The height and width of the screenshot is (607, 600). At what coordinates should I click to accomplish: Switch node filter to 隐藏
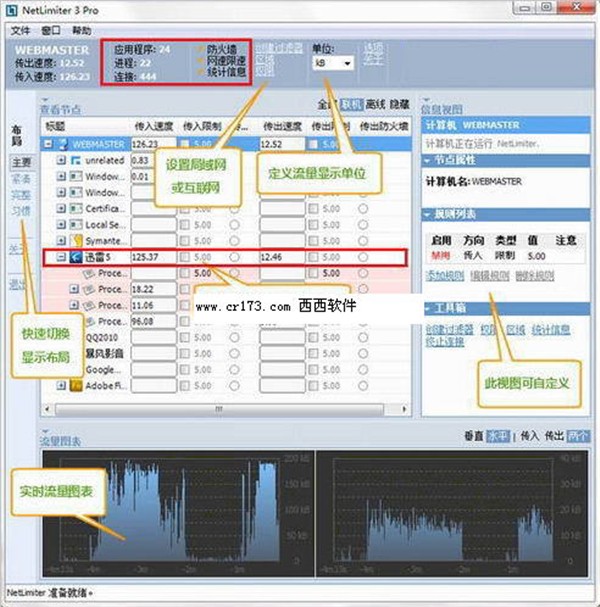(399, 104)
